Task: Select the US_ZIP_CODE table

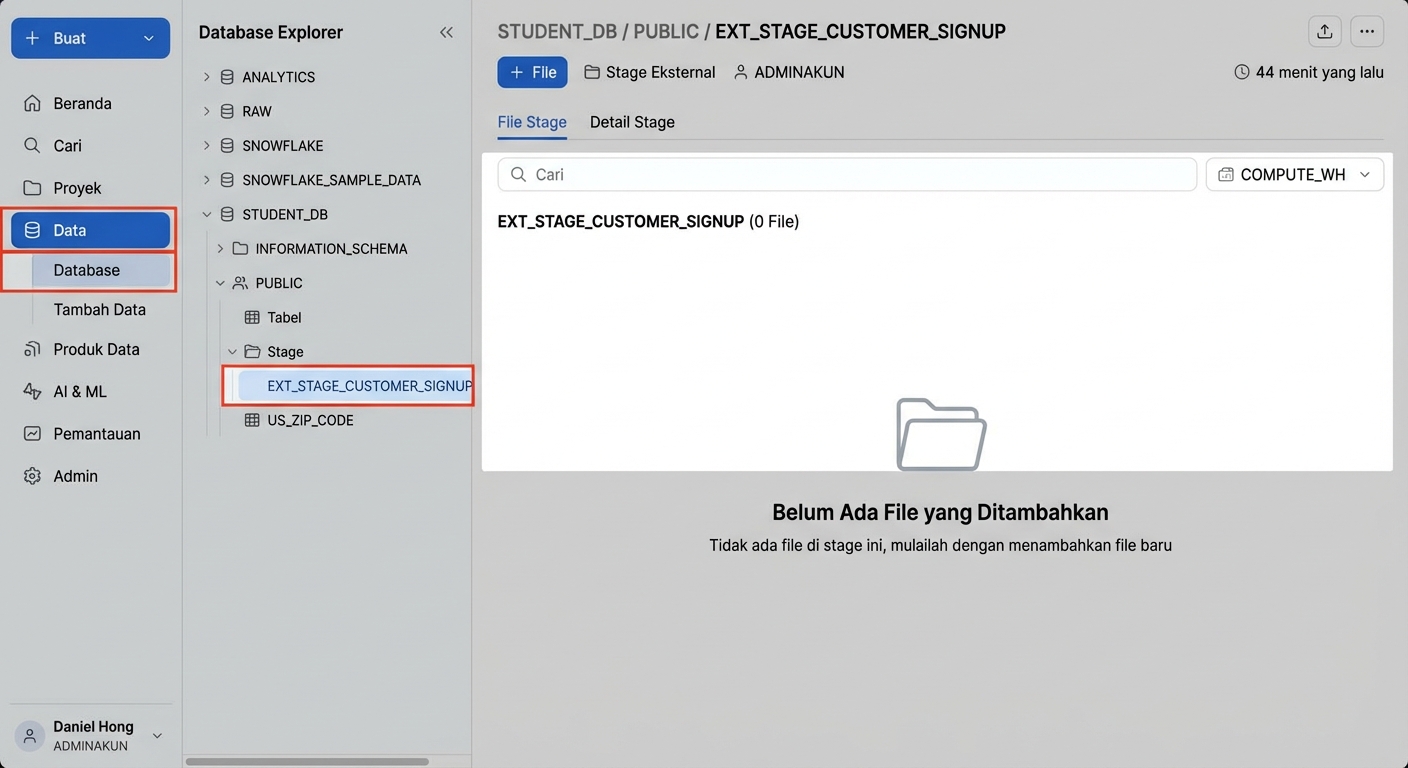Action: coord(310,420)
